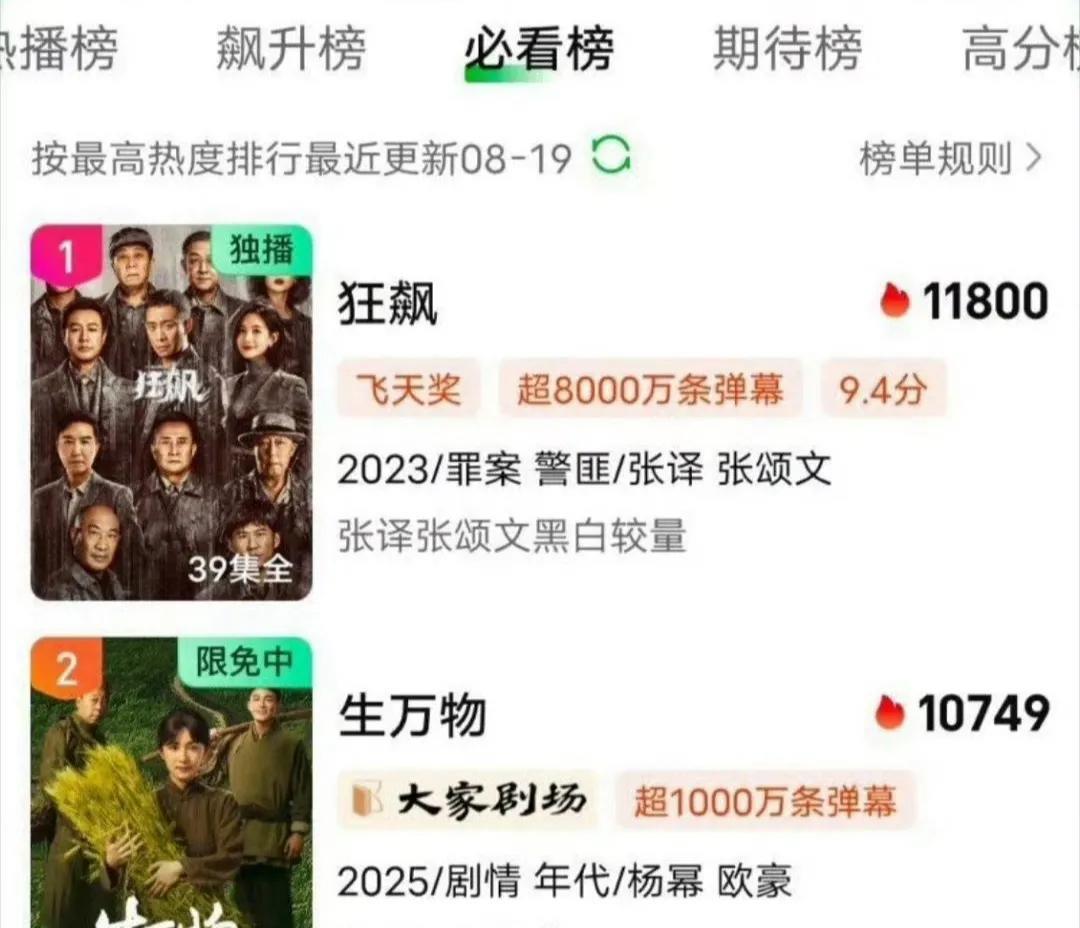The height and width of the screenshot is (928, 1080).
Task: Tap the flame icon beside 10749
Action: pyautogui.click(x=889, y=712)
